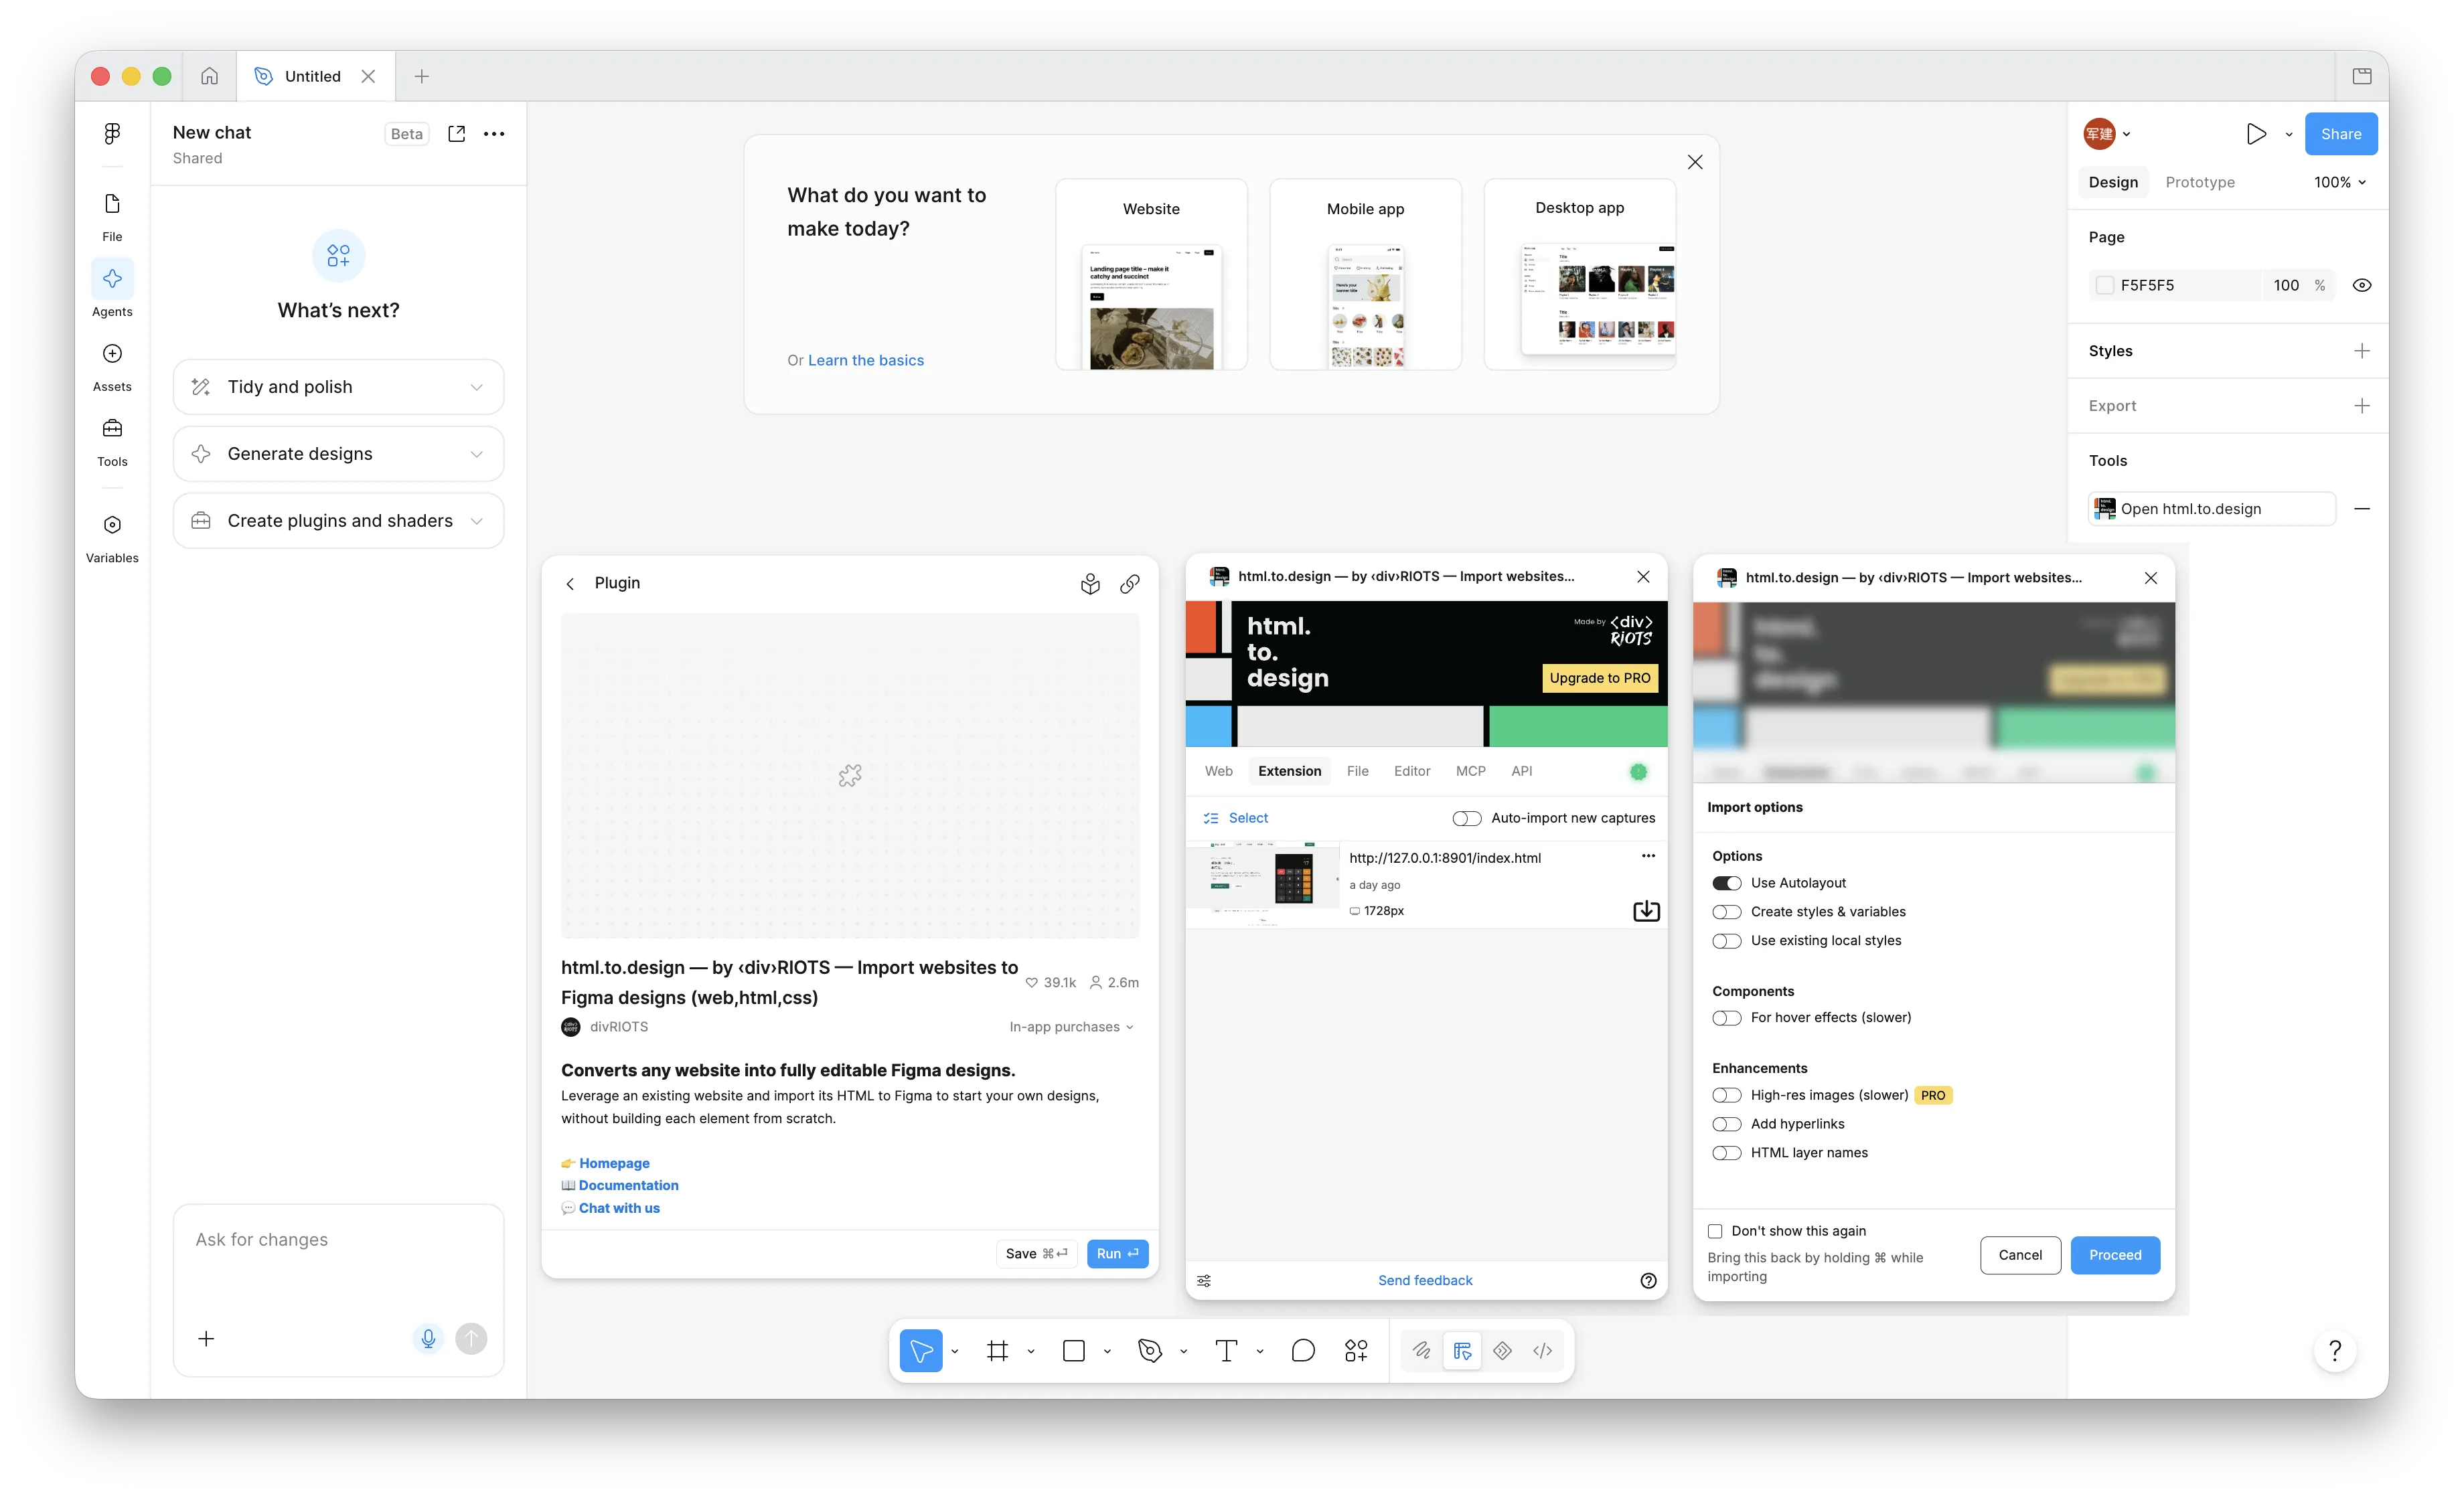Image resolution: width=2464 pixels, height=1498 pixels.
Task: Check Don't show this again
Action: 1715,1231
